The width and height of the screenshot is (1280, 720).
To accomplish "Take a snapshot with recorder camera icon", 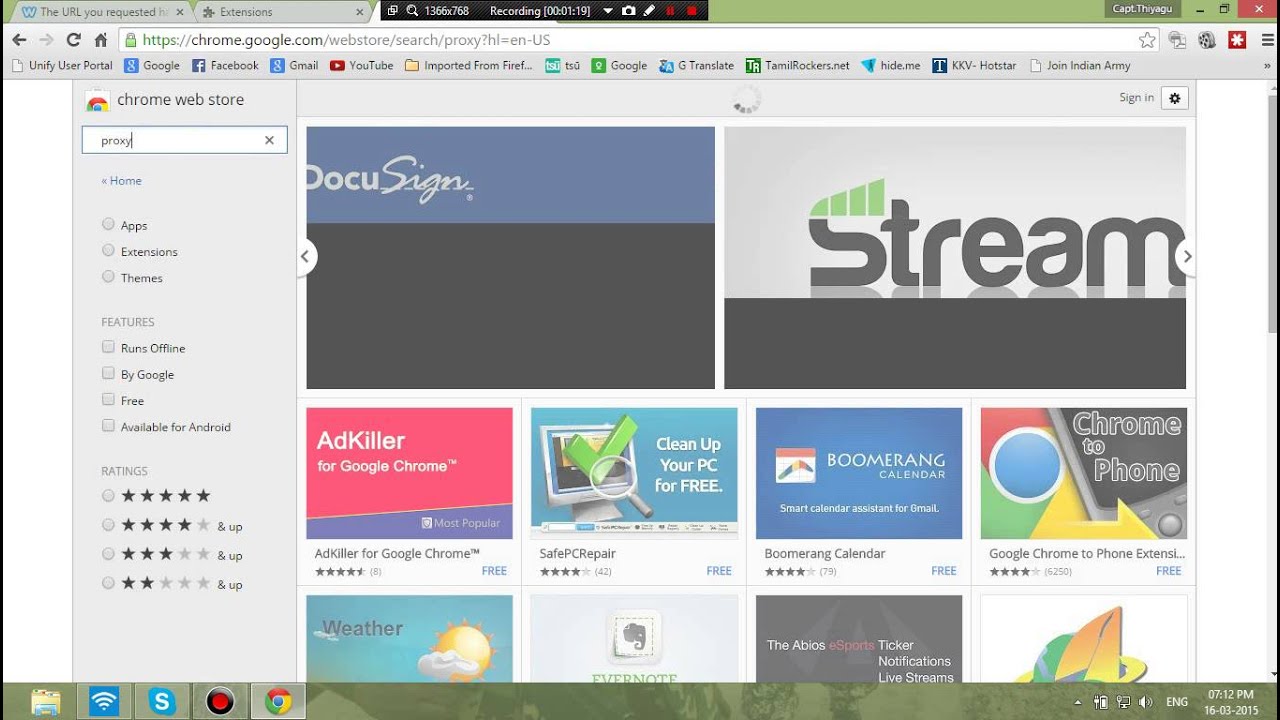I will (x=628, y=10).
